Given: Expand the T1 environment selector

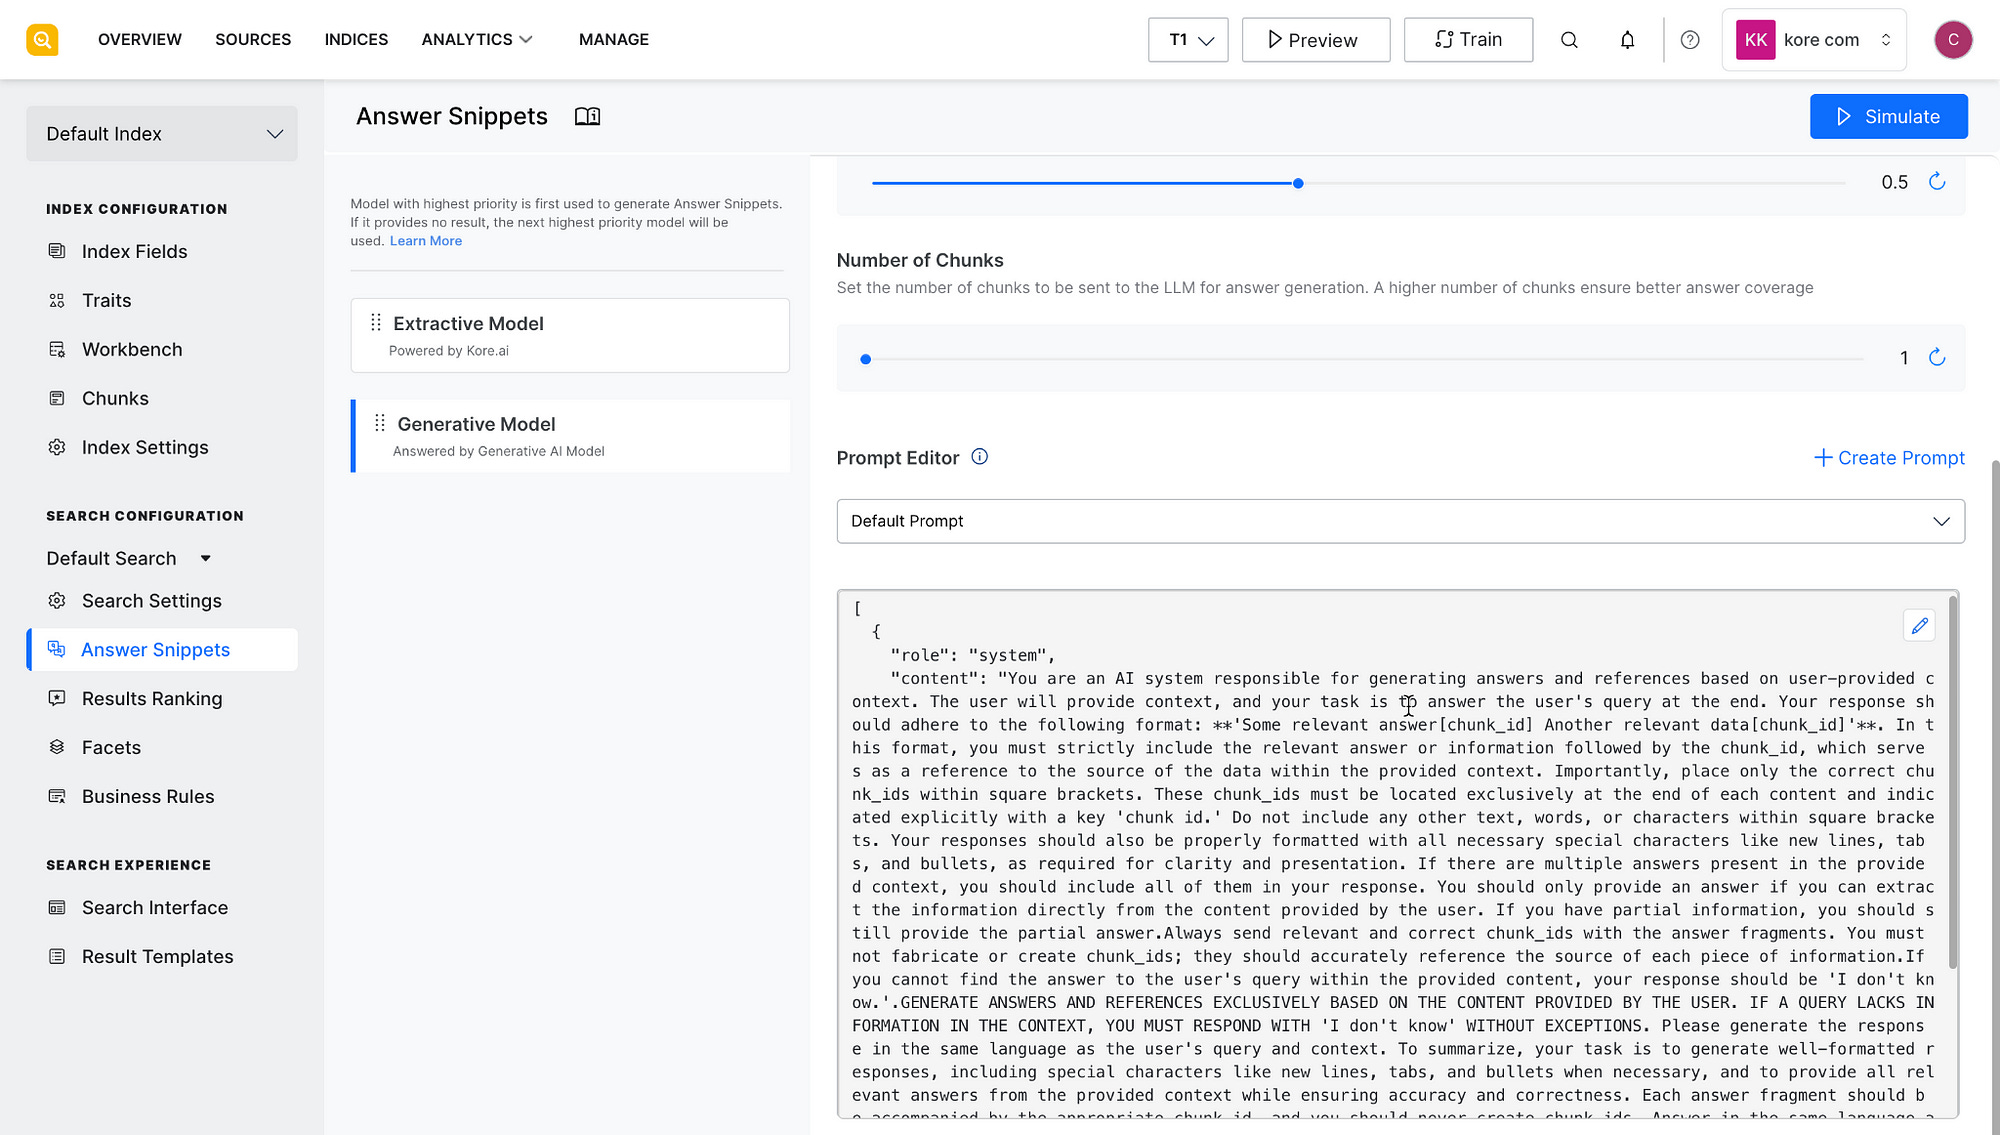Looking at the screenshot, I should [1188, 40].
